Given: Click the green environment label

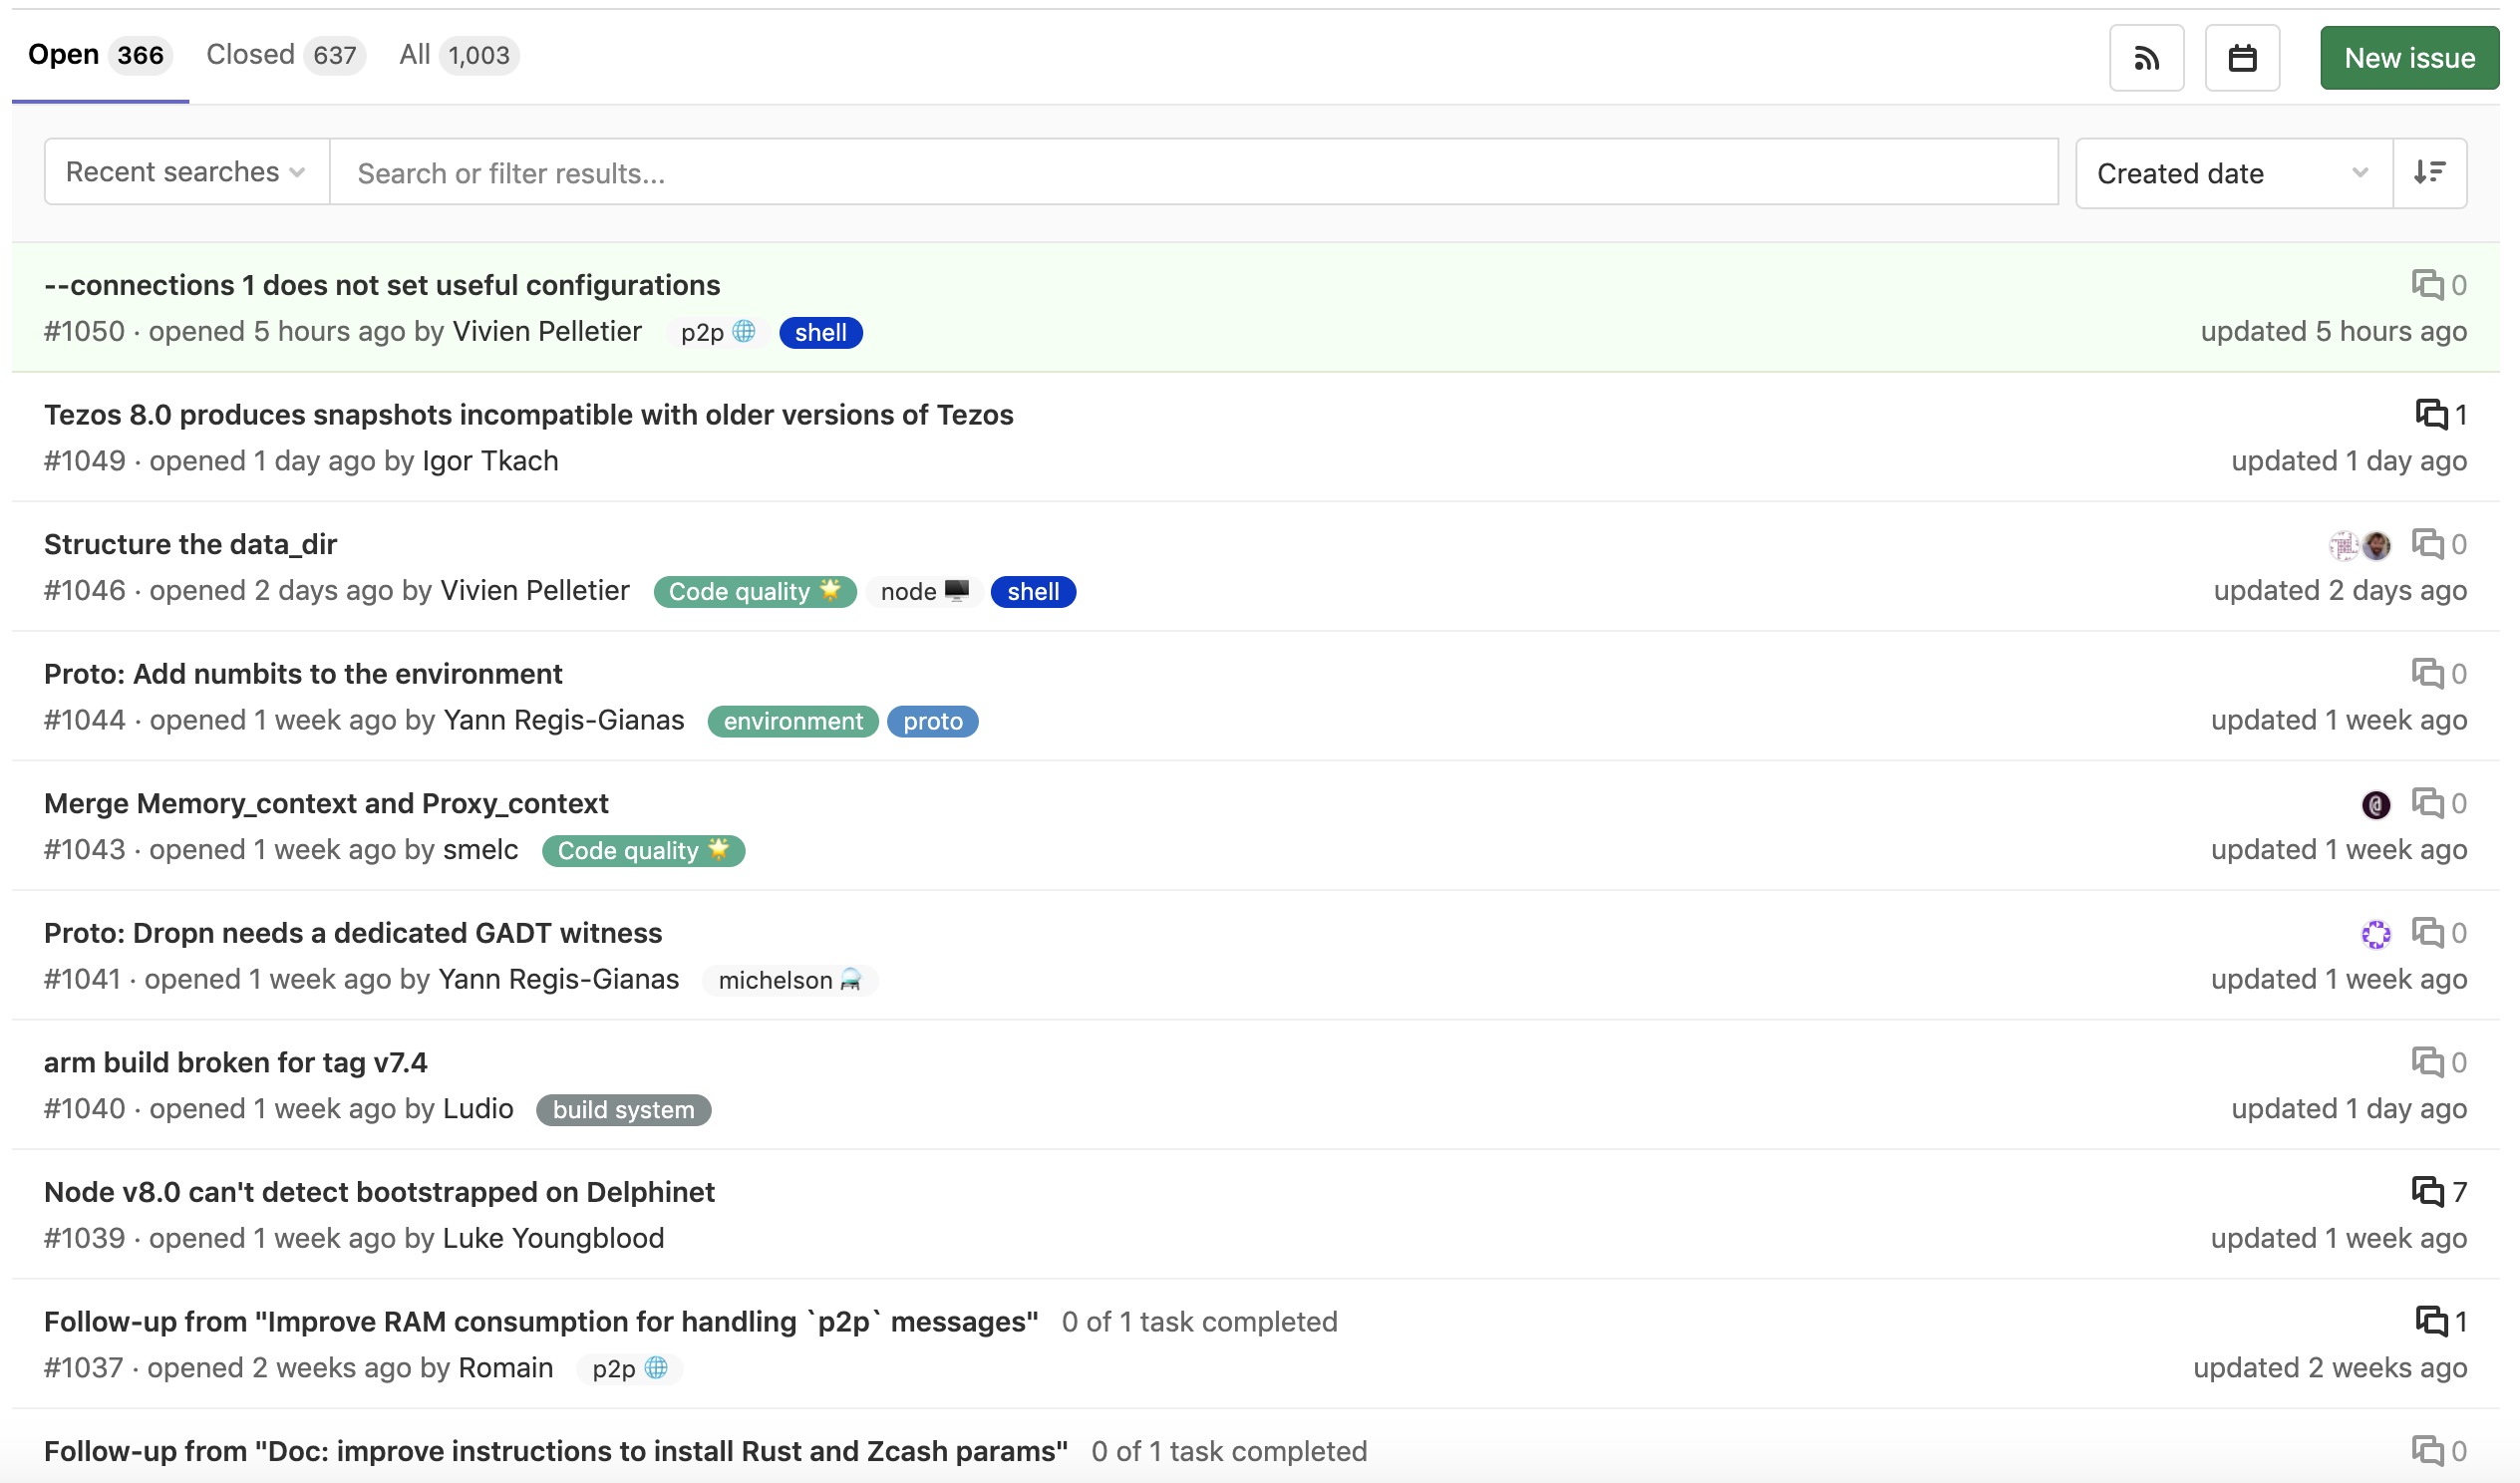Looking at the screenshot, I should coord(792,721).
